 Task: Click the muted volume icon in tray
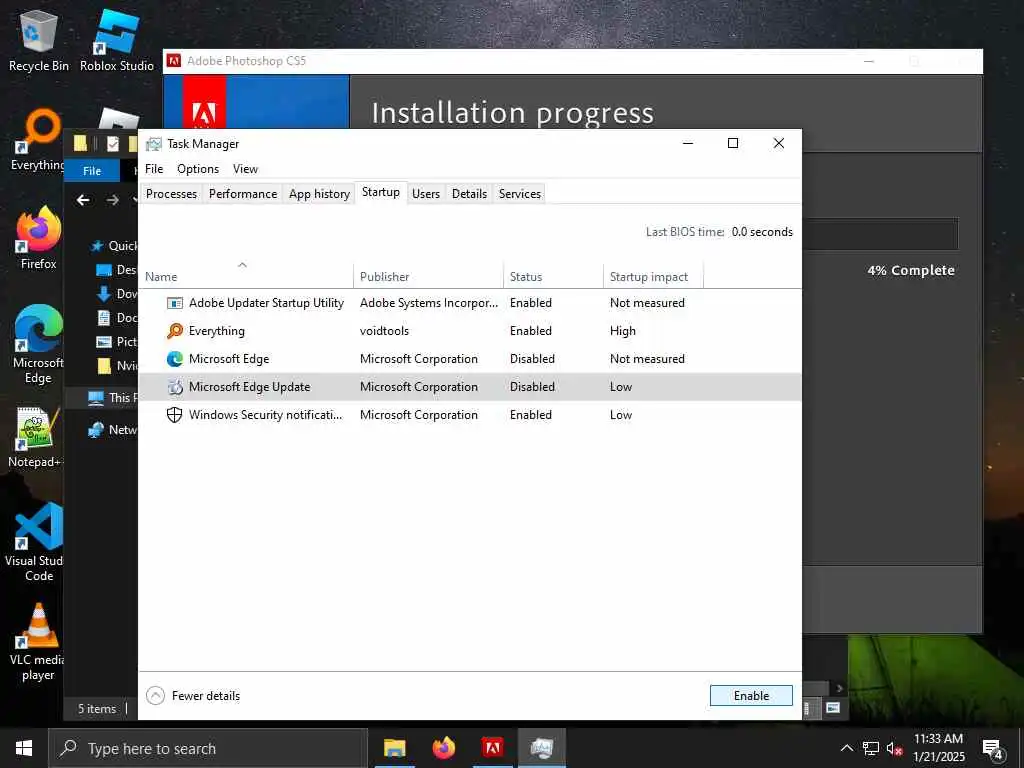coord(894,748)
